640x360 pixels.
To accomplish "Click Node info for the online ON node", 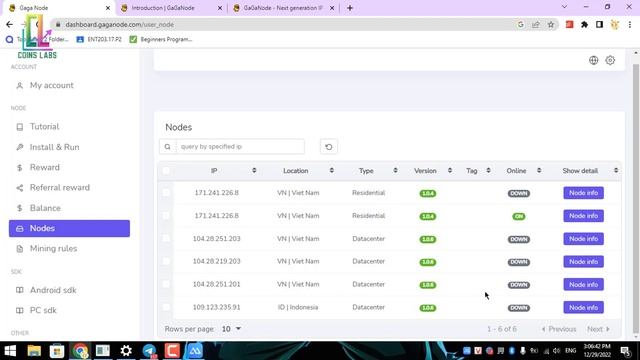I will [x=583, y=216].
